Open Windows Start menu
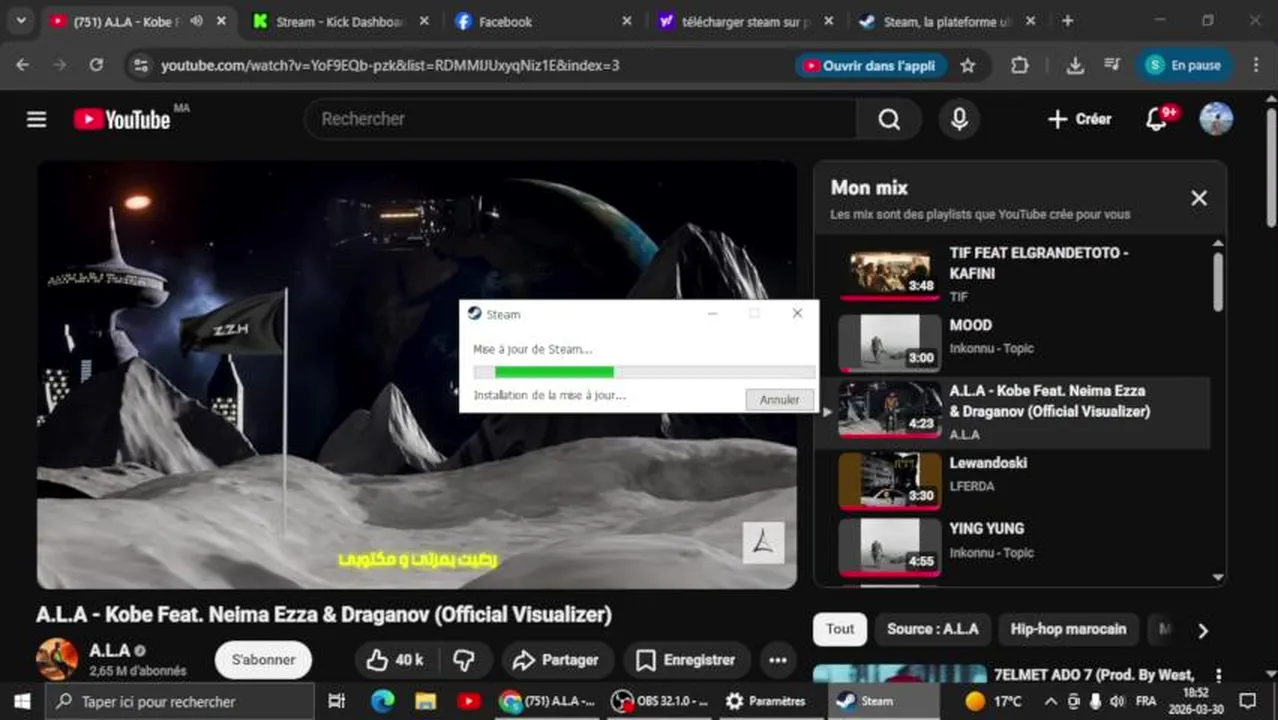1278x720 pixels. [22, 701]
